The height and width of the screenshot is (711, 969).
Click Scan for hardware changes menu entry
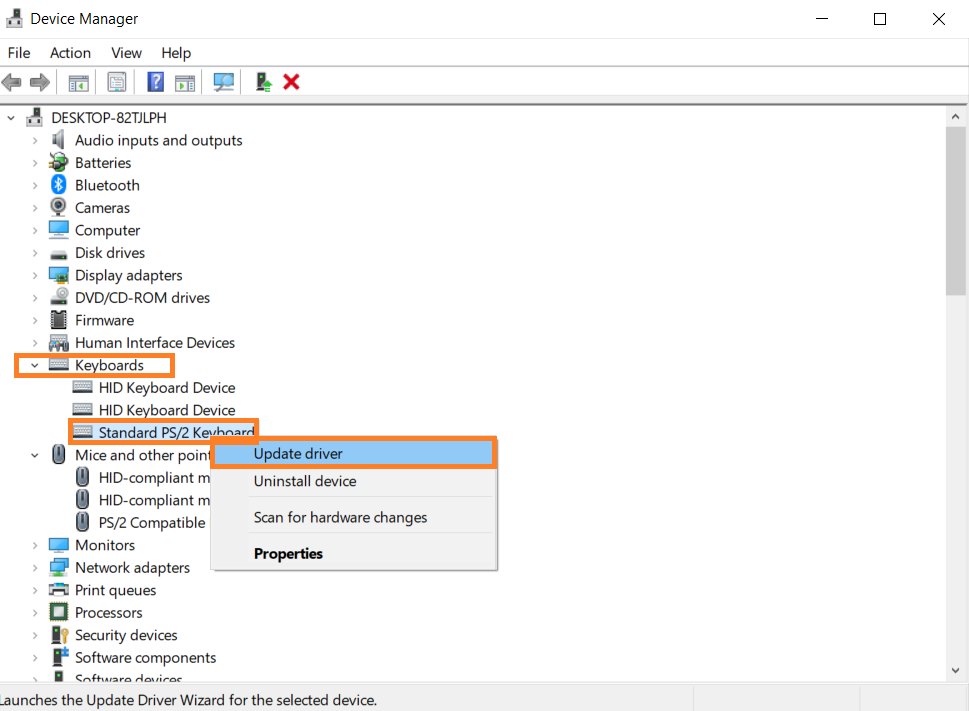click(340, 518)
